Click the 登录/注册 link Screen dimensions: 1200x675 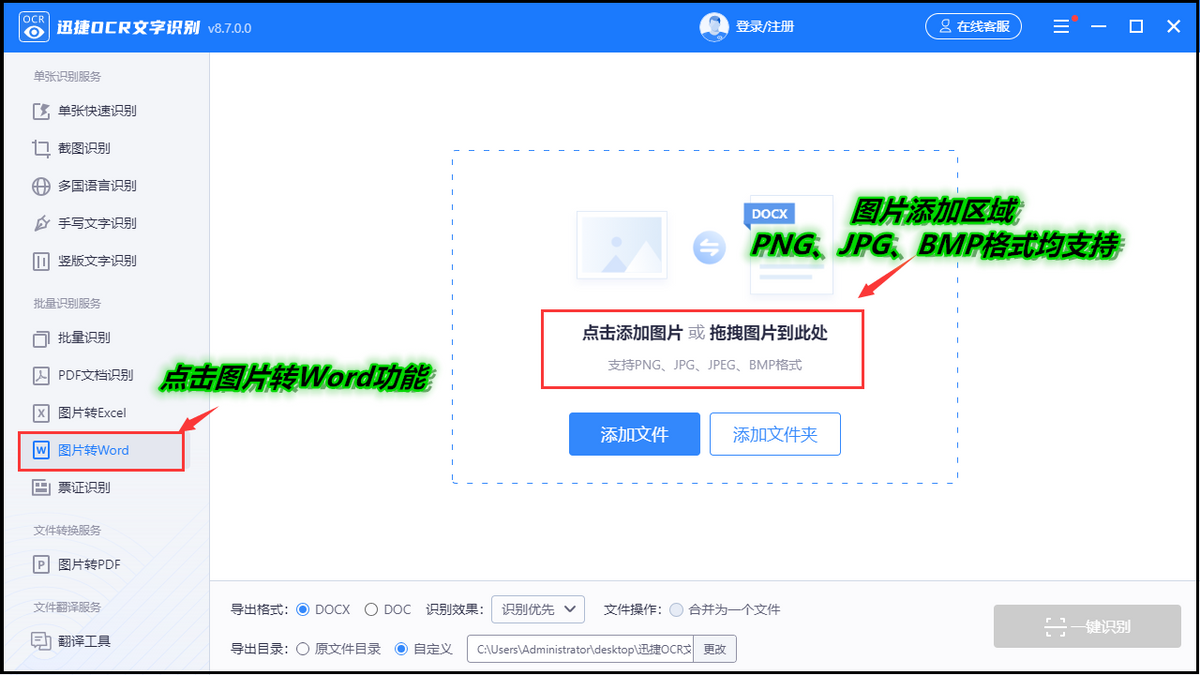tap(765, 27)
